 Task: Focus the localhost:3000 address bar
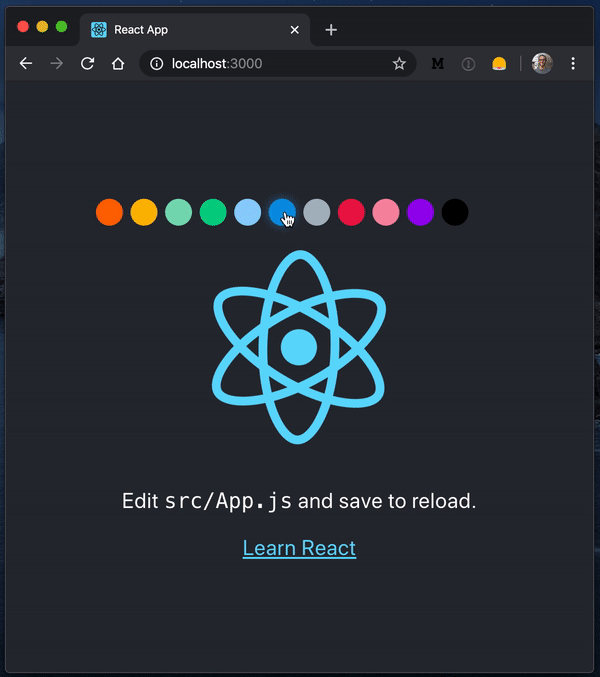point(278,63)
